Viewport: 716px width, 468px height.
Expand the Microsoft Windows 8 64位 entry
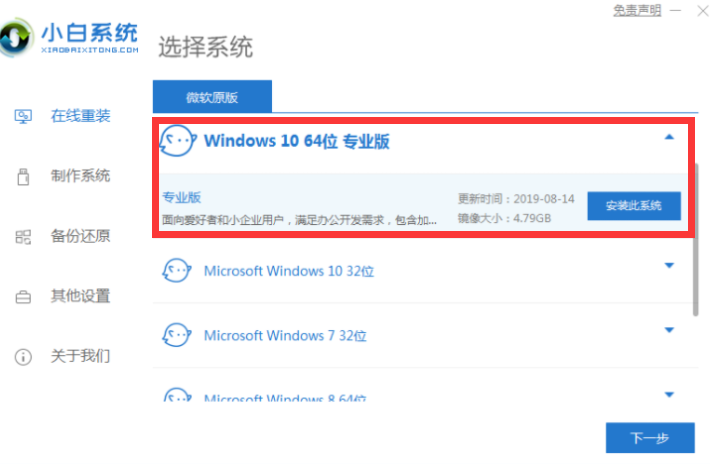point(669,393)
